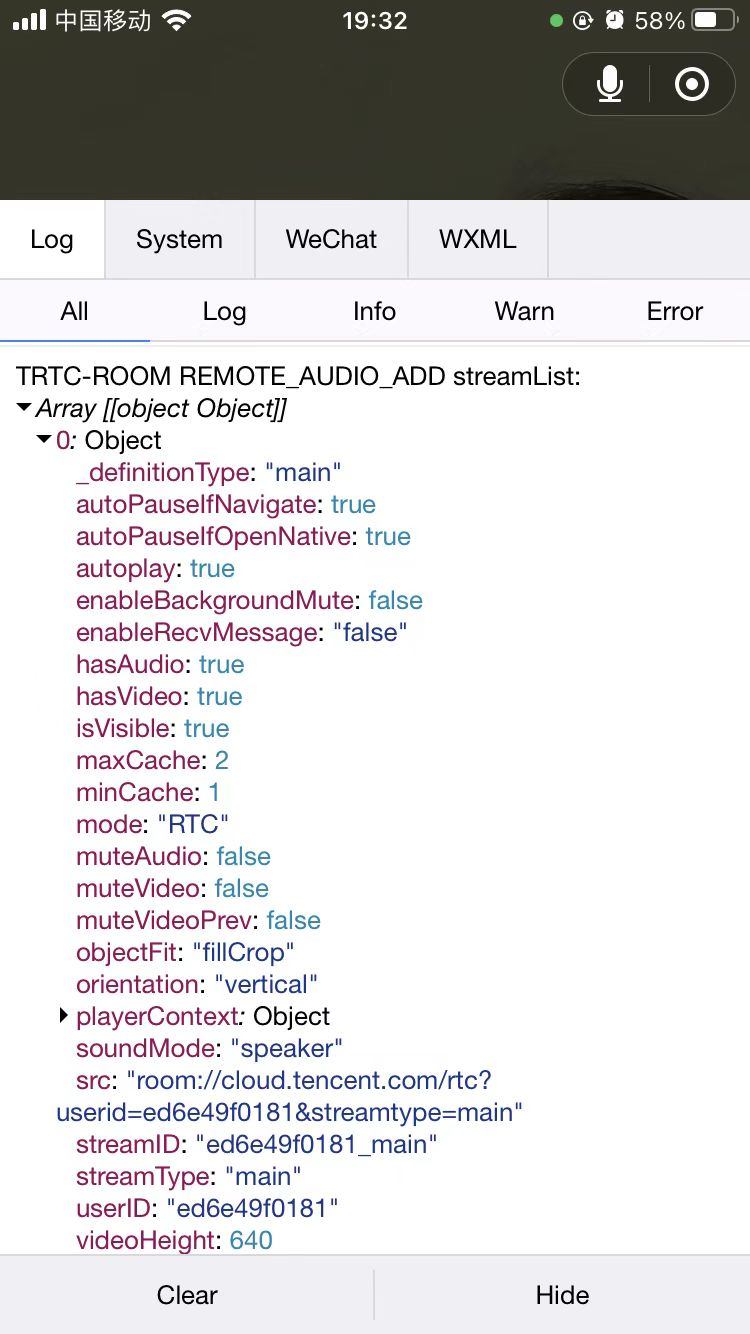The image size is (750, 1334).
Task: Expand the playerContext Object node
Action: (65, 1016)
